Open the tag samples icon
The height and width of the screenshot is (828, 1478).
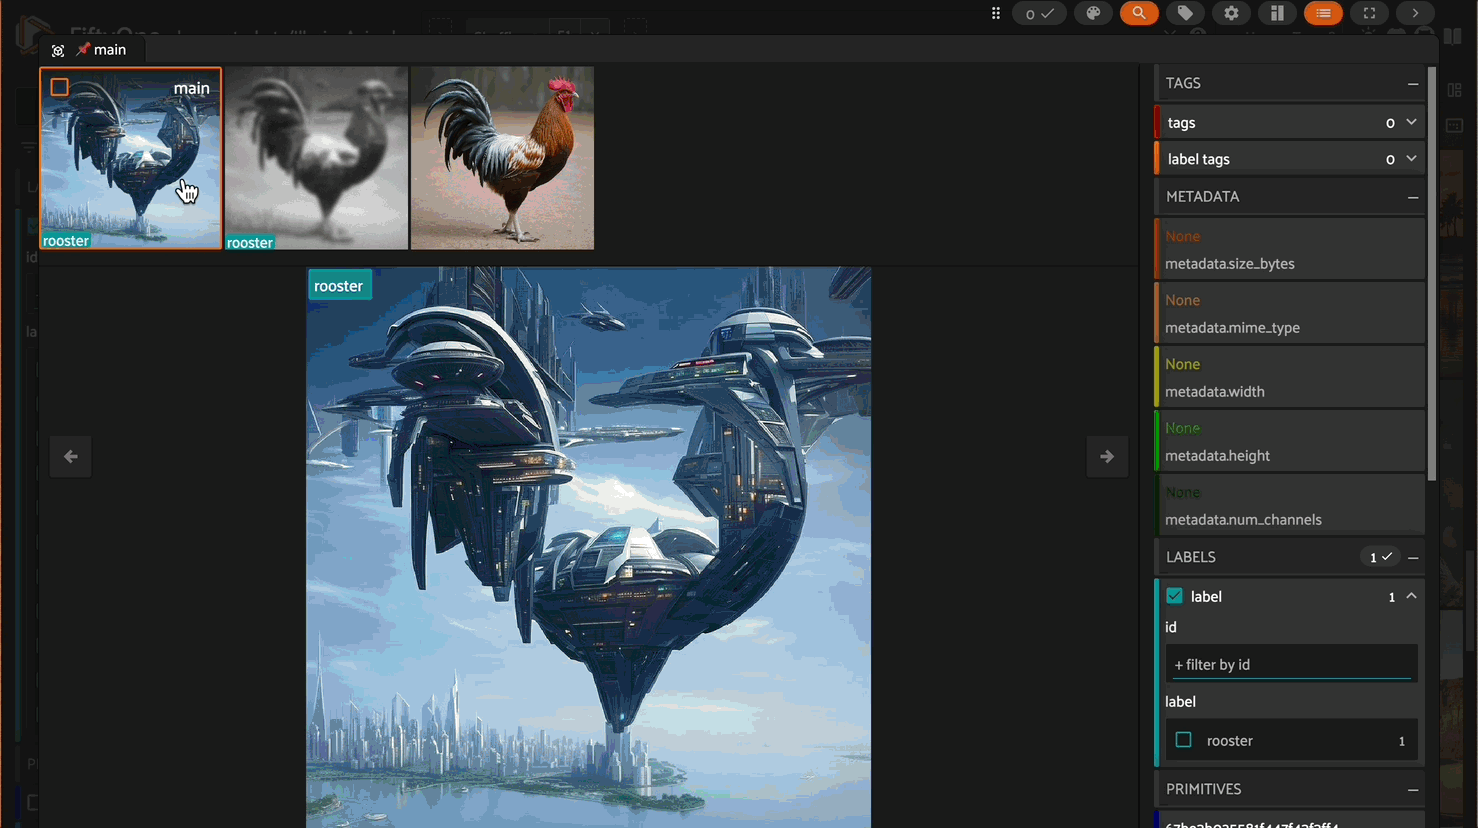pos(1185,13)
